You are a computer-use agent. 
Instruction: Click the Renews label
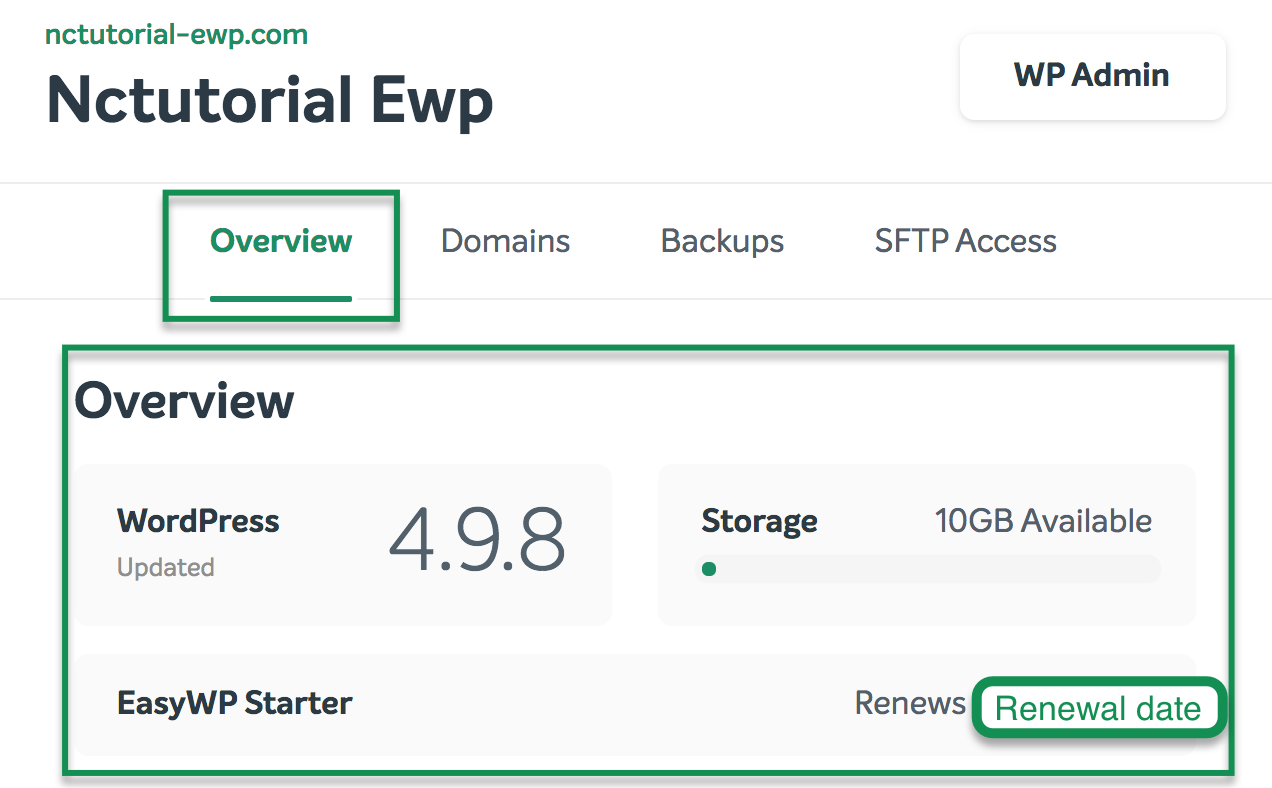click(910, 703)
